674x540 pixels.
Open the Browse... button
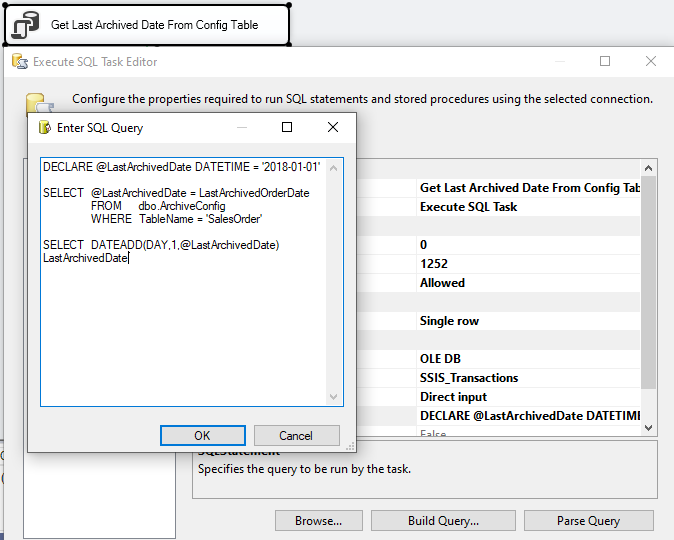[319, 521]
